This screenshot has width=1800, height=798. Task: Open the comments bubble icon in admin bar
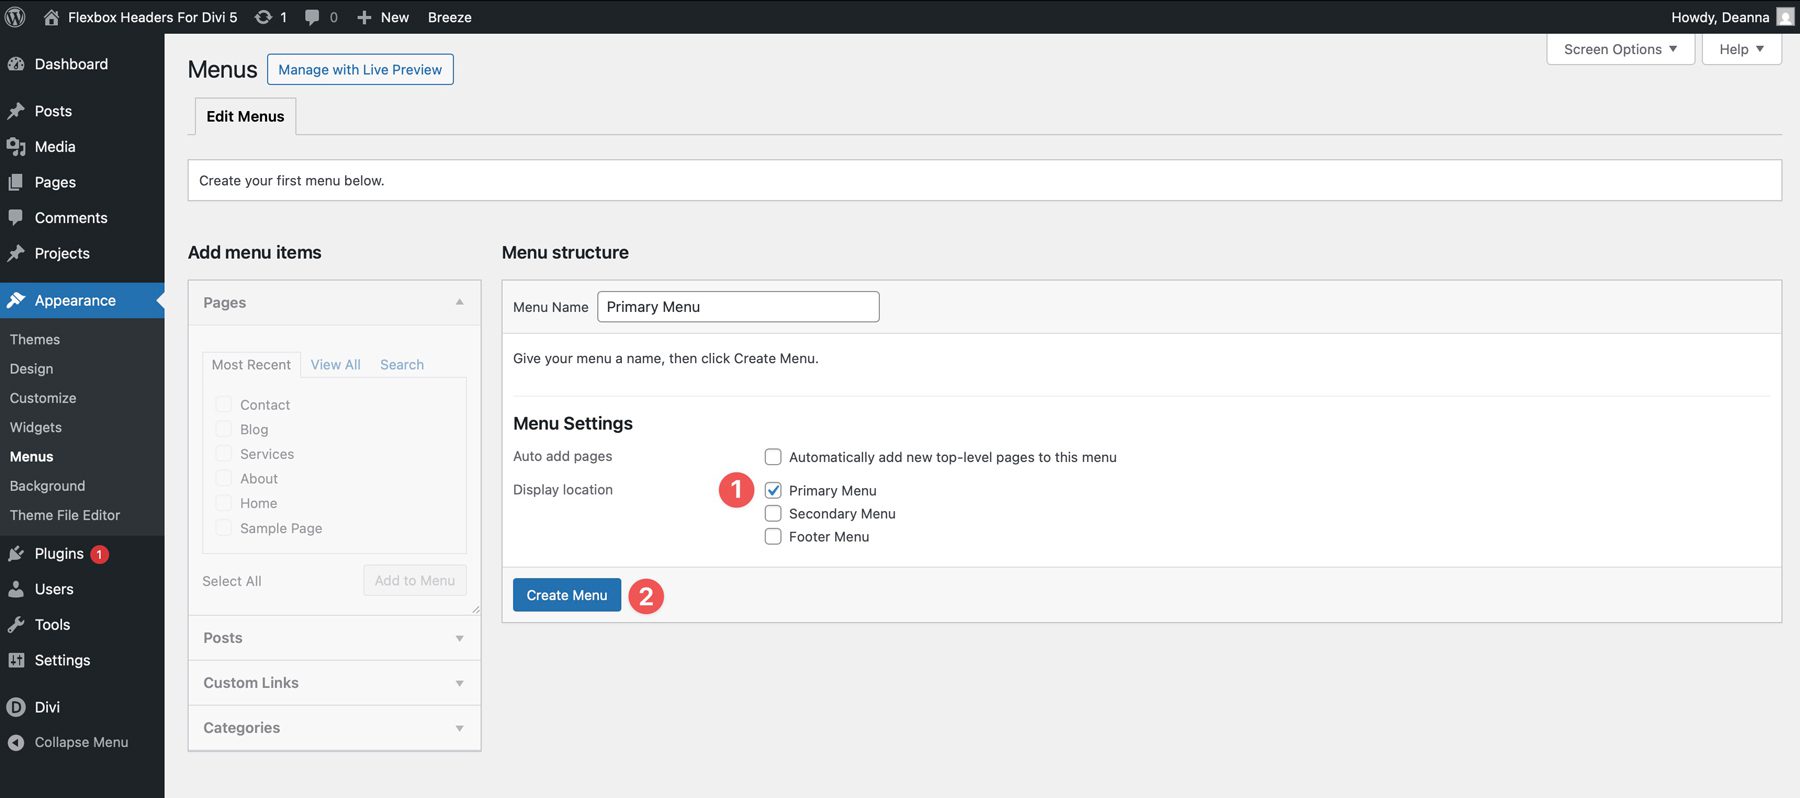pyautogui.click(x=312, y=17)
